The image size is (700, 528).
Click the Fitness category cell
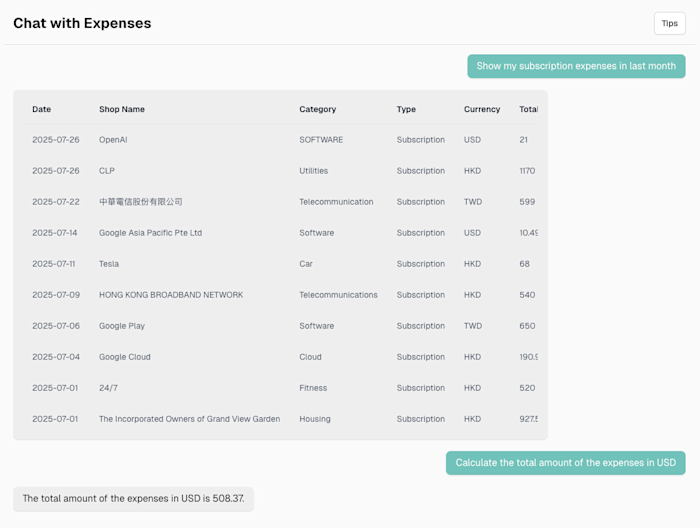tap(313, 388)
